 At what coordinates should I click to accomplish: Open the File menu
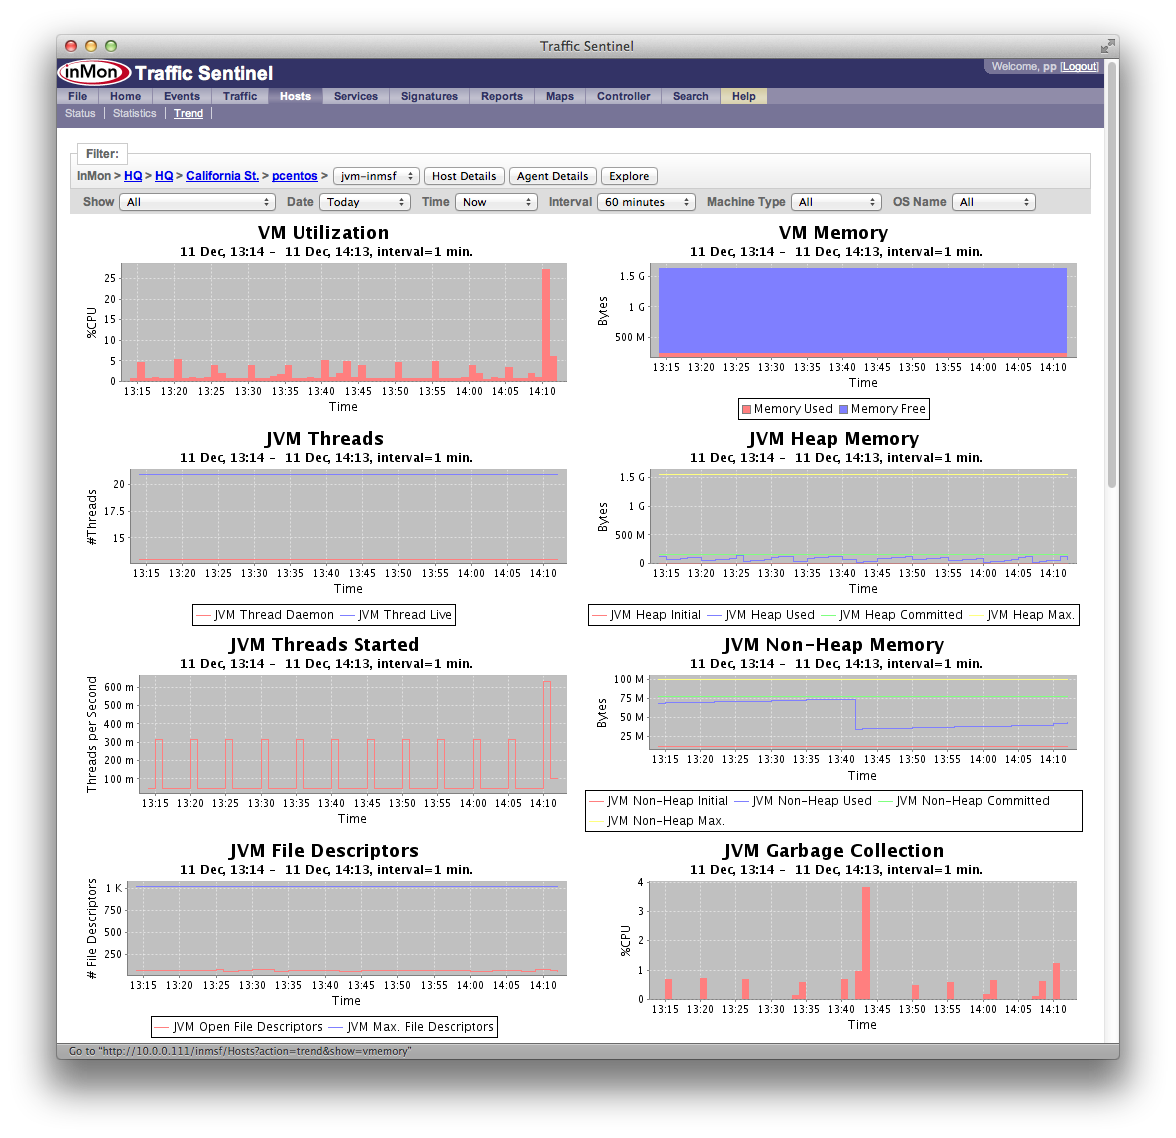tap(77, 96)
